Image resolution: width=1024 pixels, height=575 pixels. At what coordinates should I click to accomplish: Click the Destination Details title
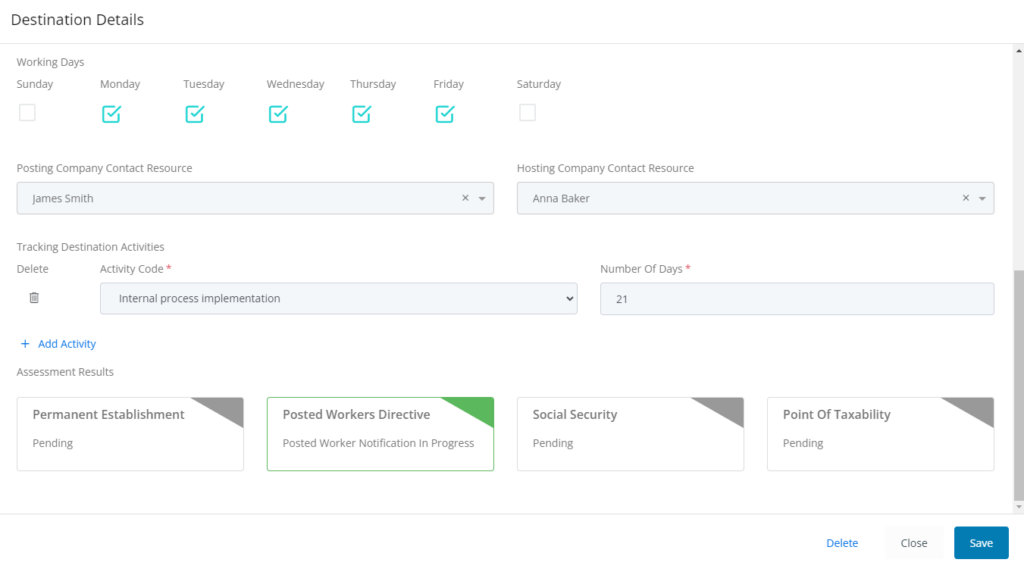coord(77,20)
